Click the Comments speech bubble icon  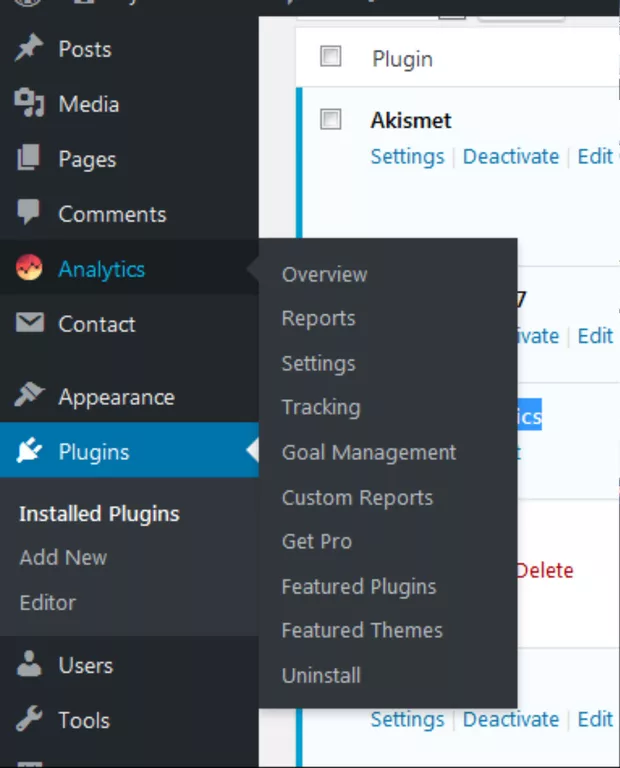pos(29,213)
